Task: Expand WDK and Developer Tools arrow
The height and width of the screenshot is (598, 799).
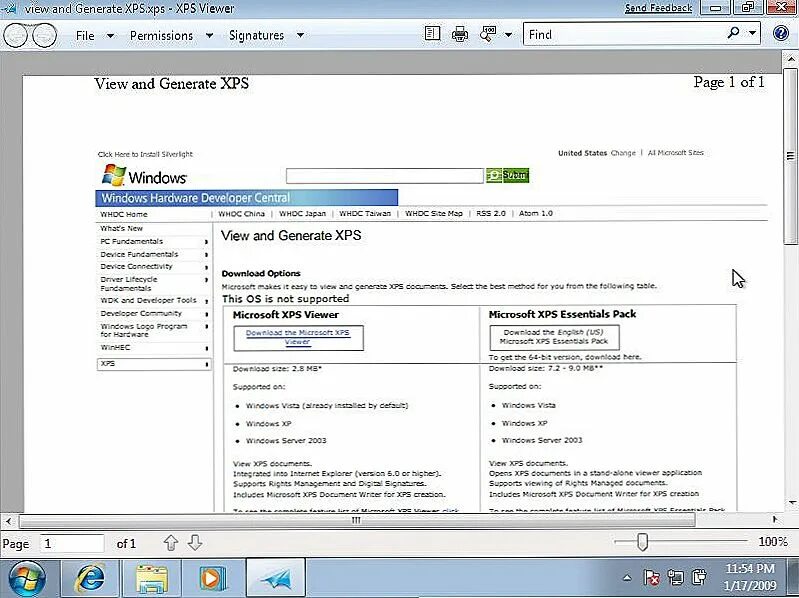Action: tap(206, 301)
